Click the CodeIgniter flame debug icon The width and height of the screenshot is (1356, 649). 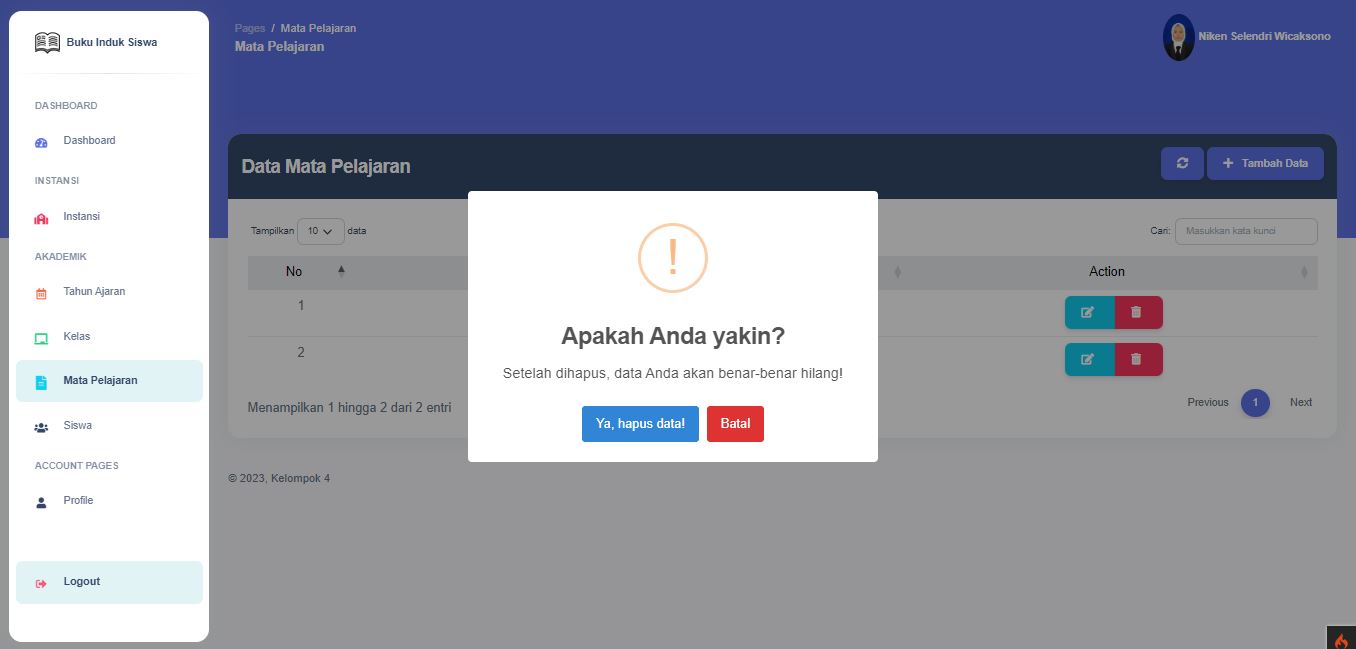tap(1341, 639)
